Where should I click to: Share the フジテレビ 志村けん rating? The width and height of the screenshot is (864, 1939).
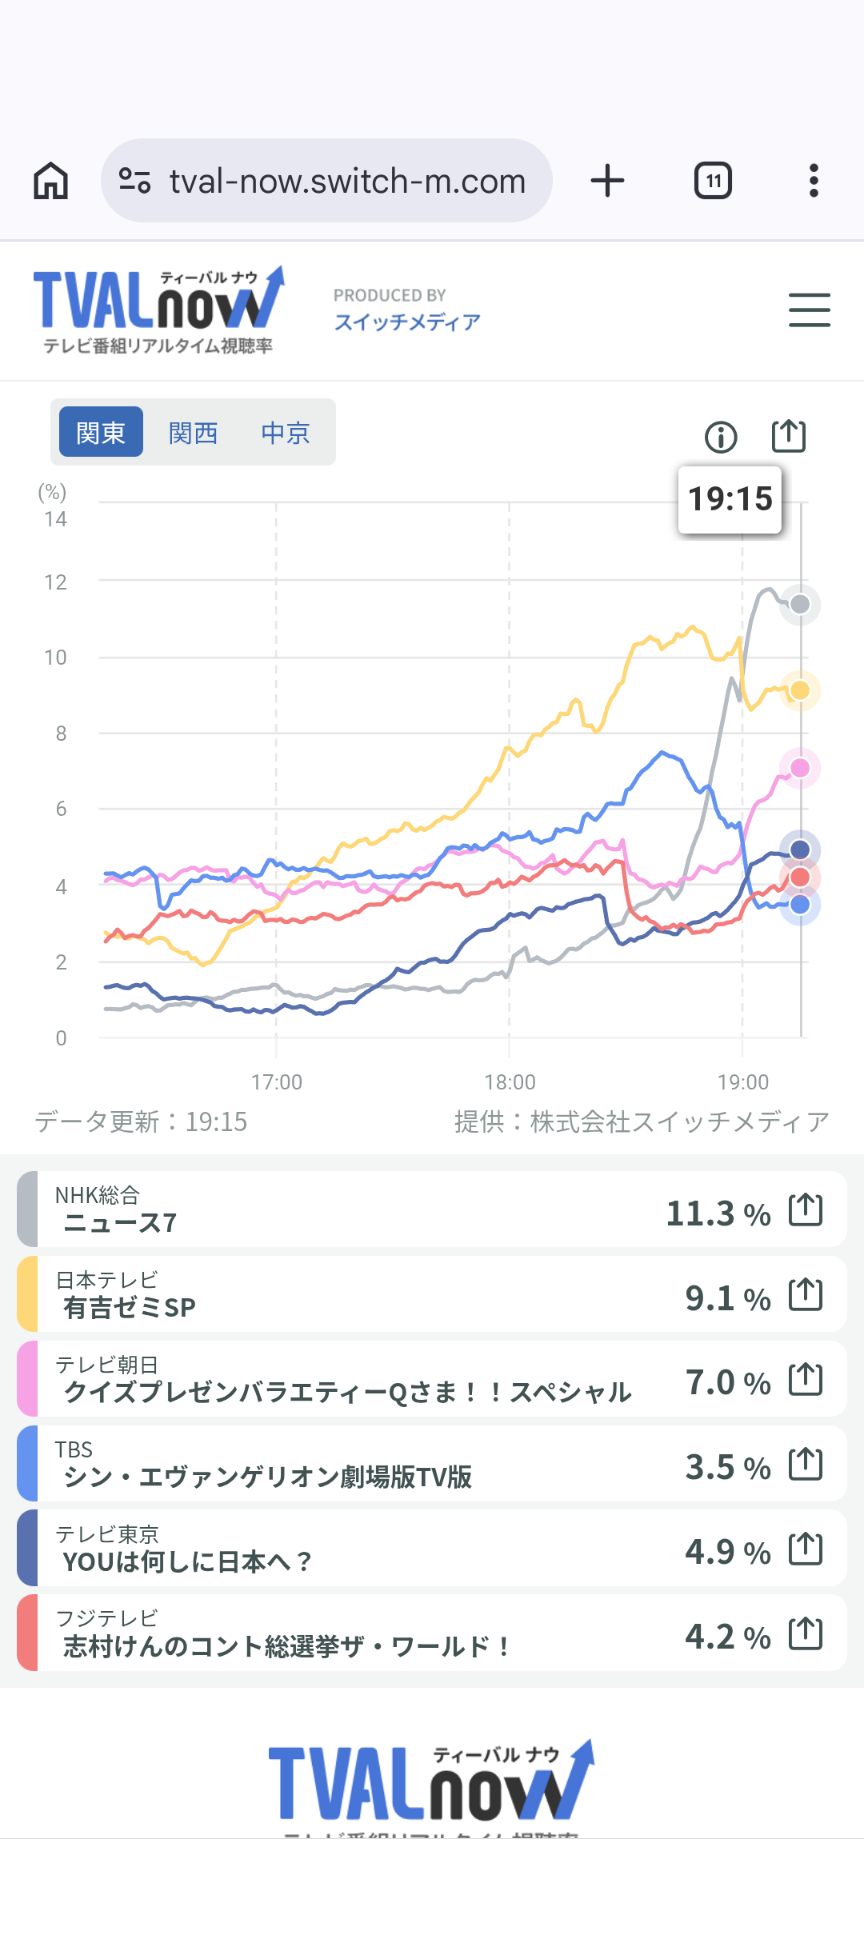805,1634
